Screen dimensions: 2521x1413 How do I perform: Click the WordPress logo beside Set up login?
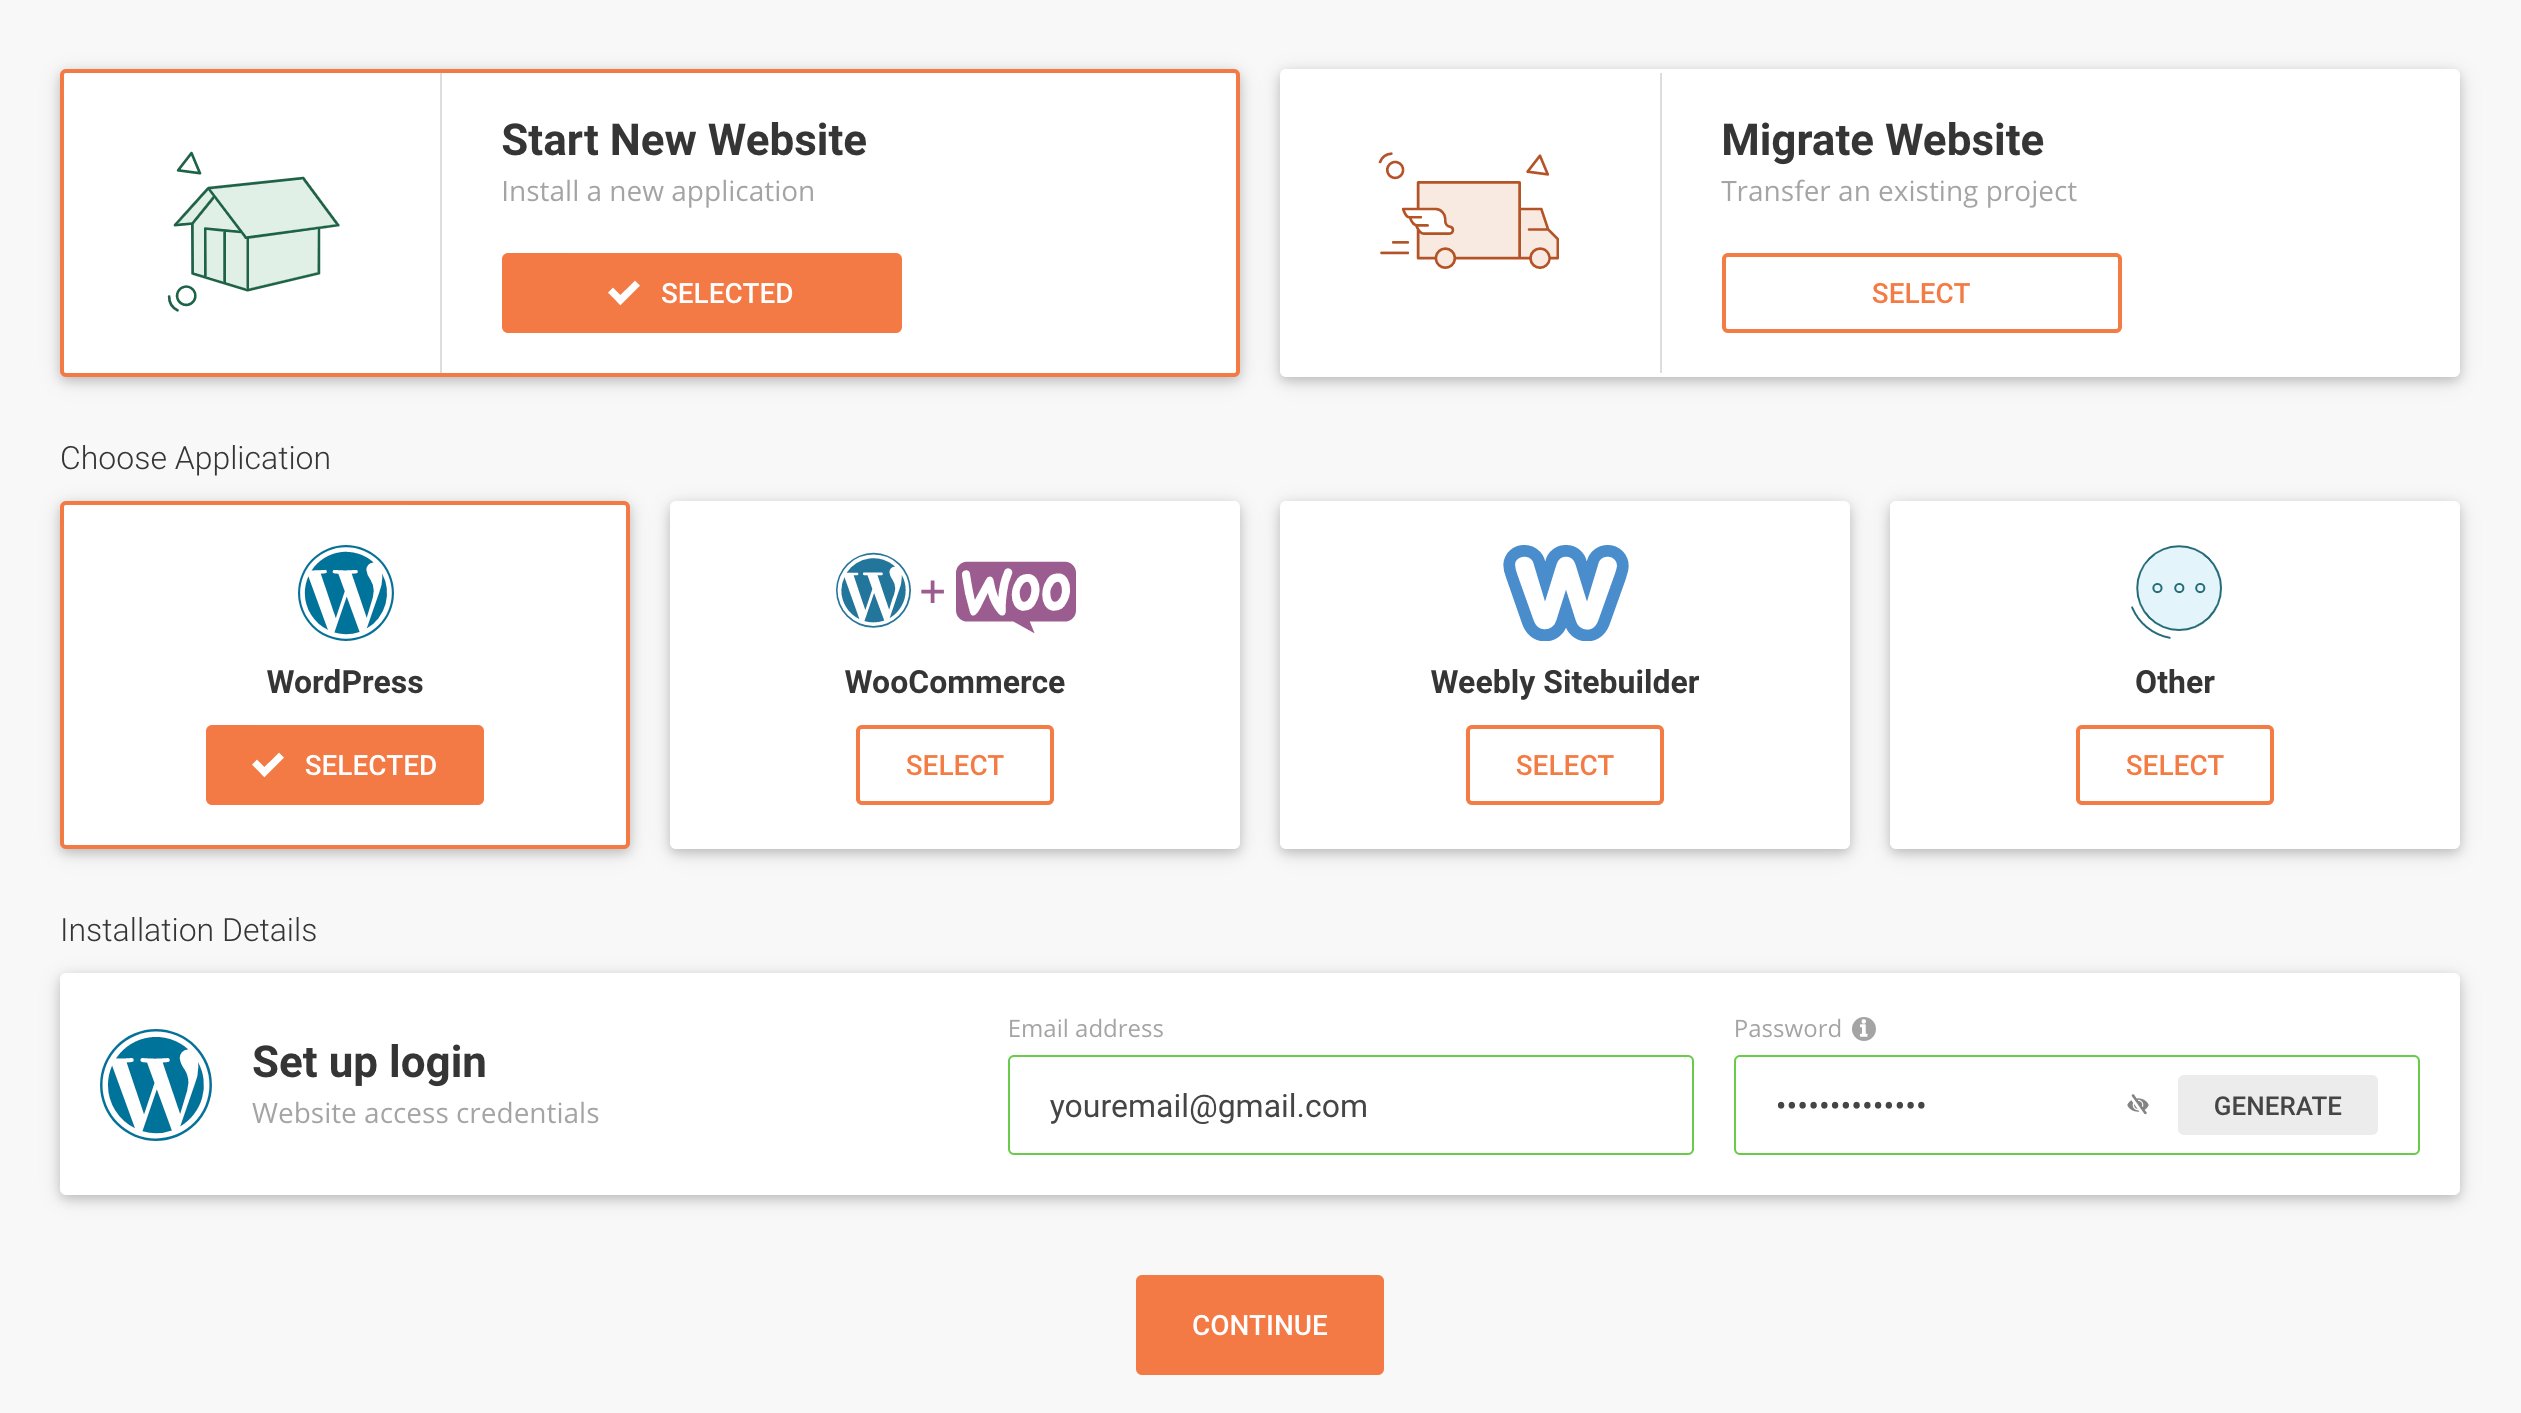click(156, 1085)
